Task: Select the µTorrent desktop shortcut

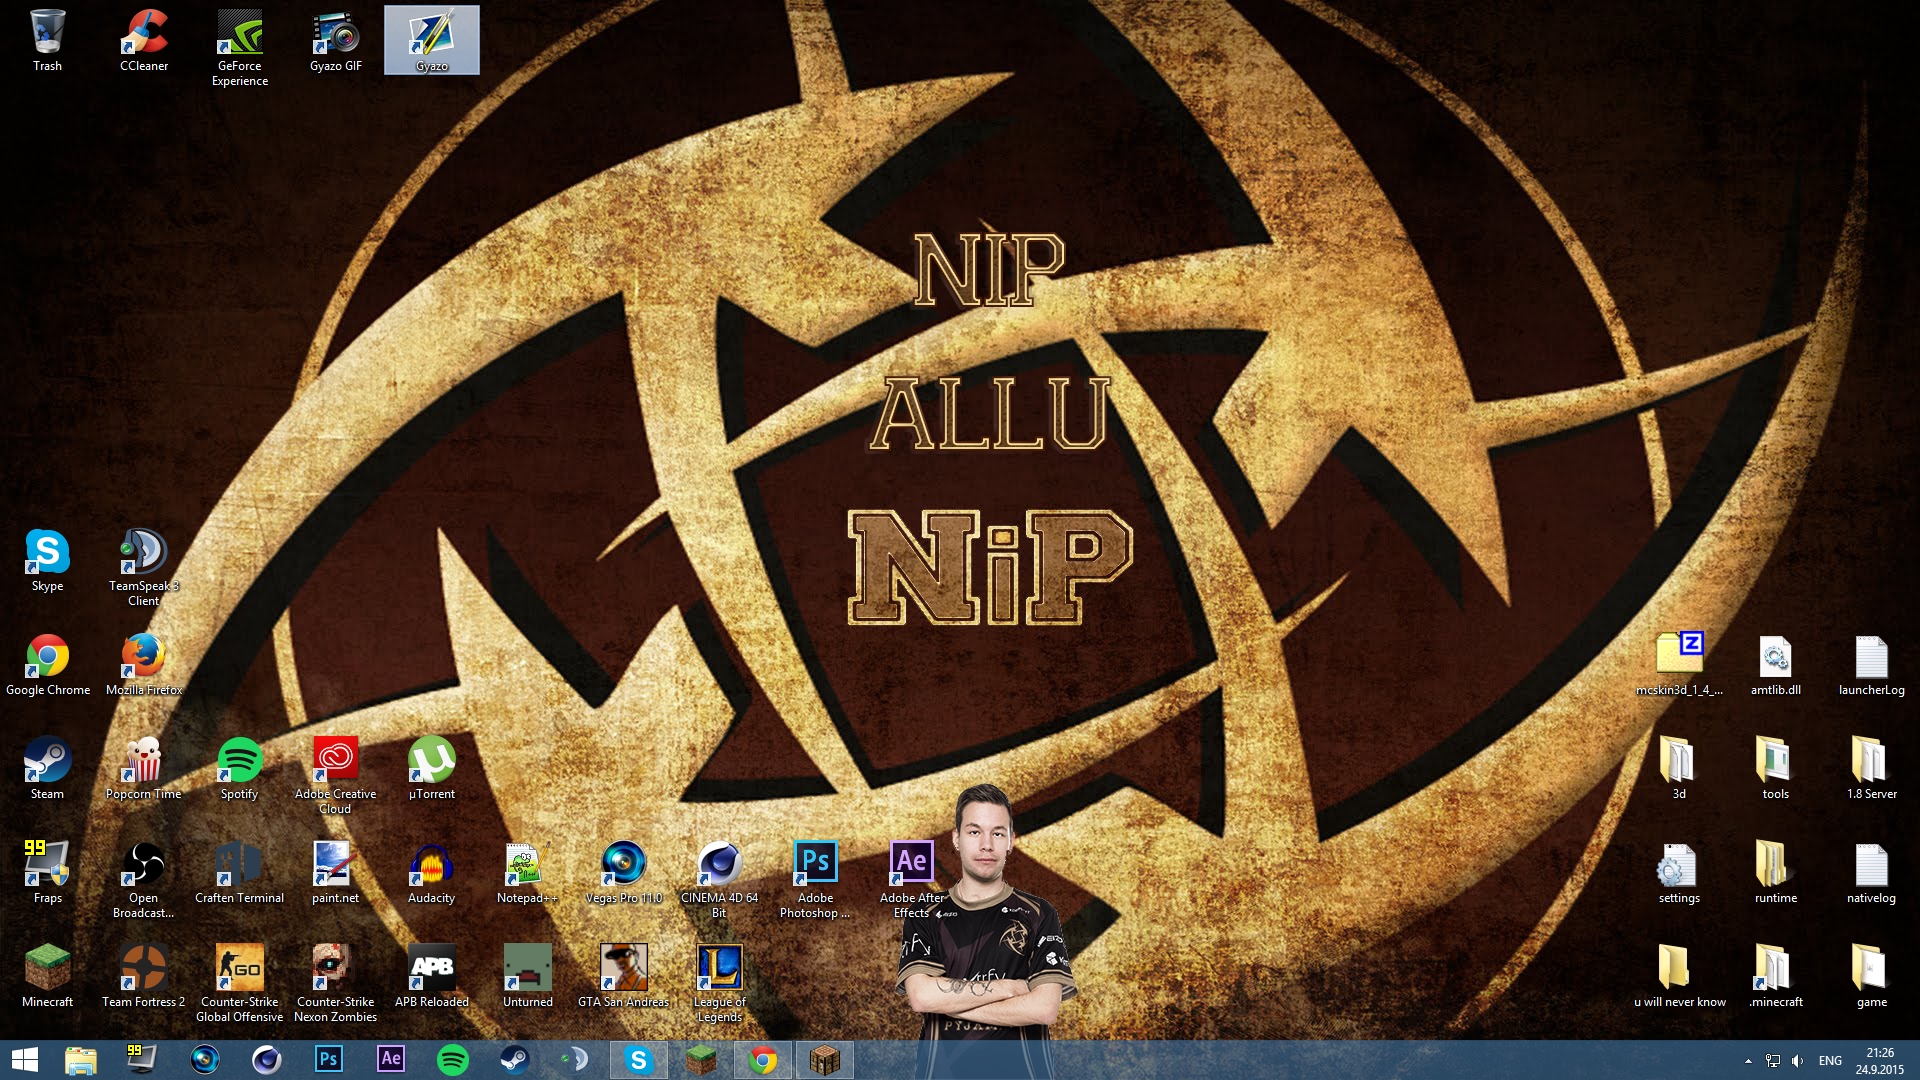Action: (x=432, y=768)
